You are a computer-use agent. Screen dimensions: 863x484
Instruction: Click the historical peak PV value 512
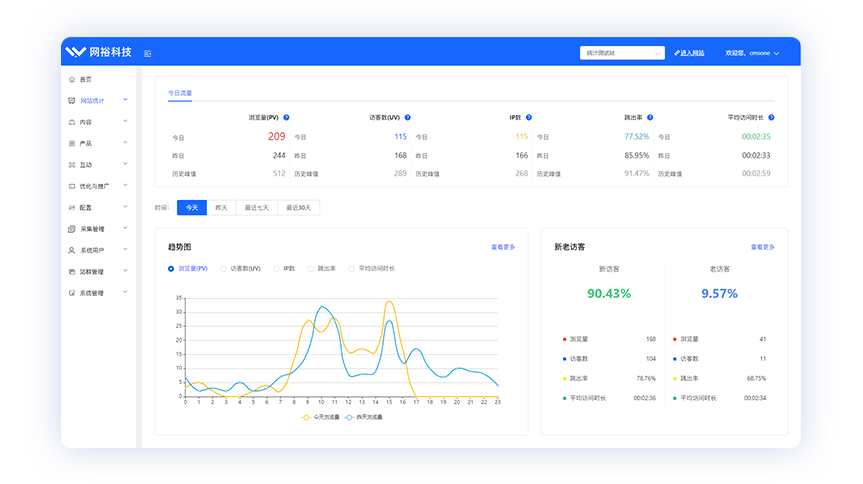point(279,173)
